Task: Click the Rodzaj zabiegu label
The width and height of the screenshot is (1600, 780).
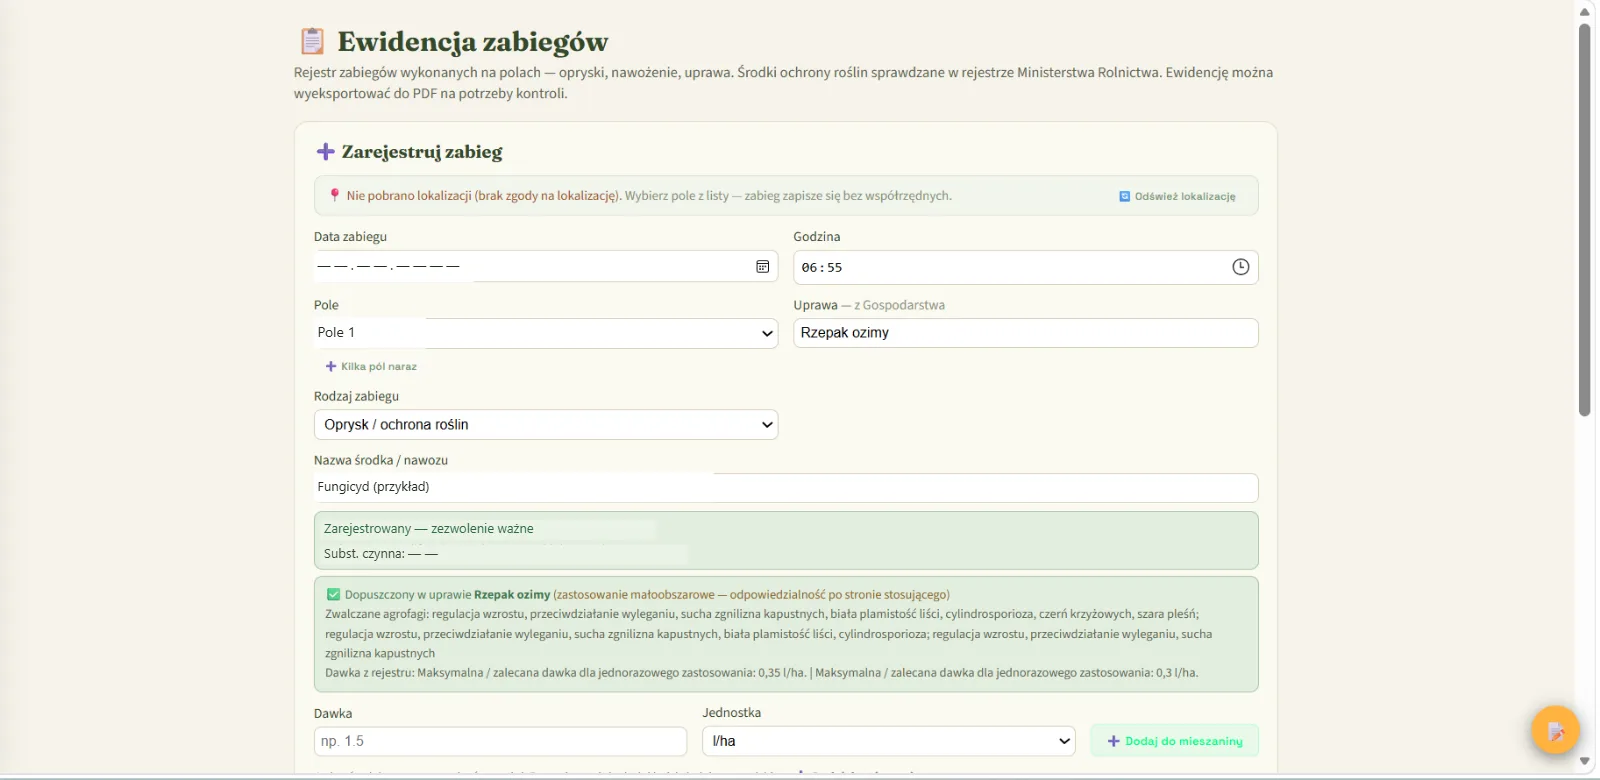Action: pyautogui.click(x=356, y=396)
